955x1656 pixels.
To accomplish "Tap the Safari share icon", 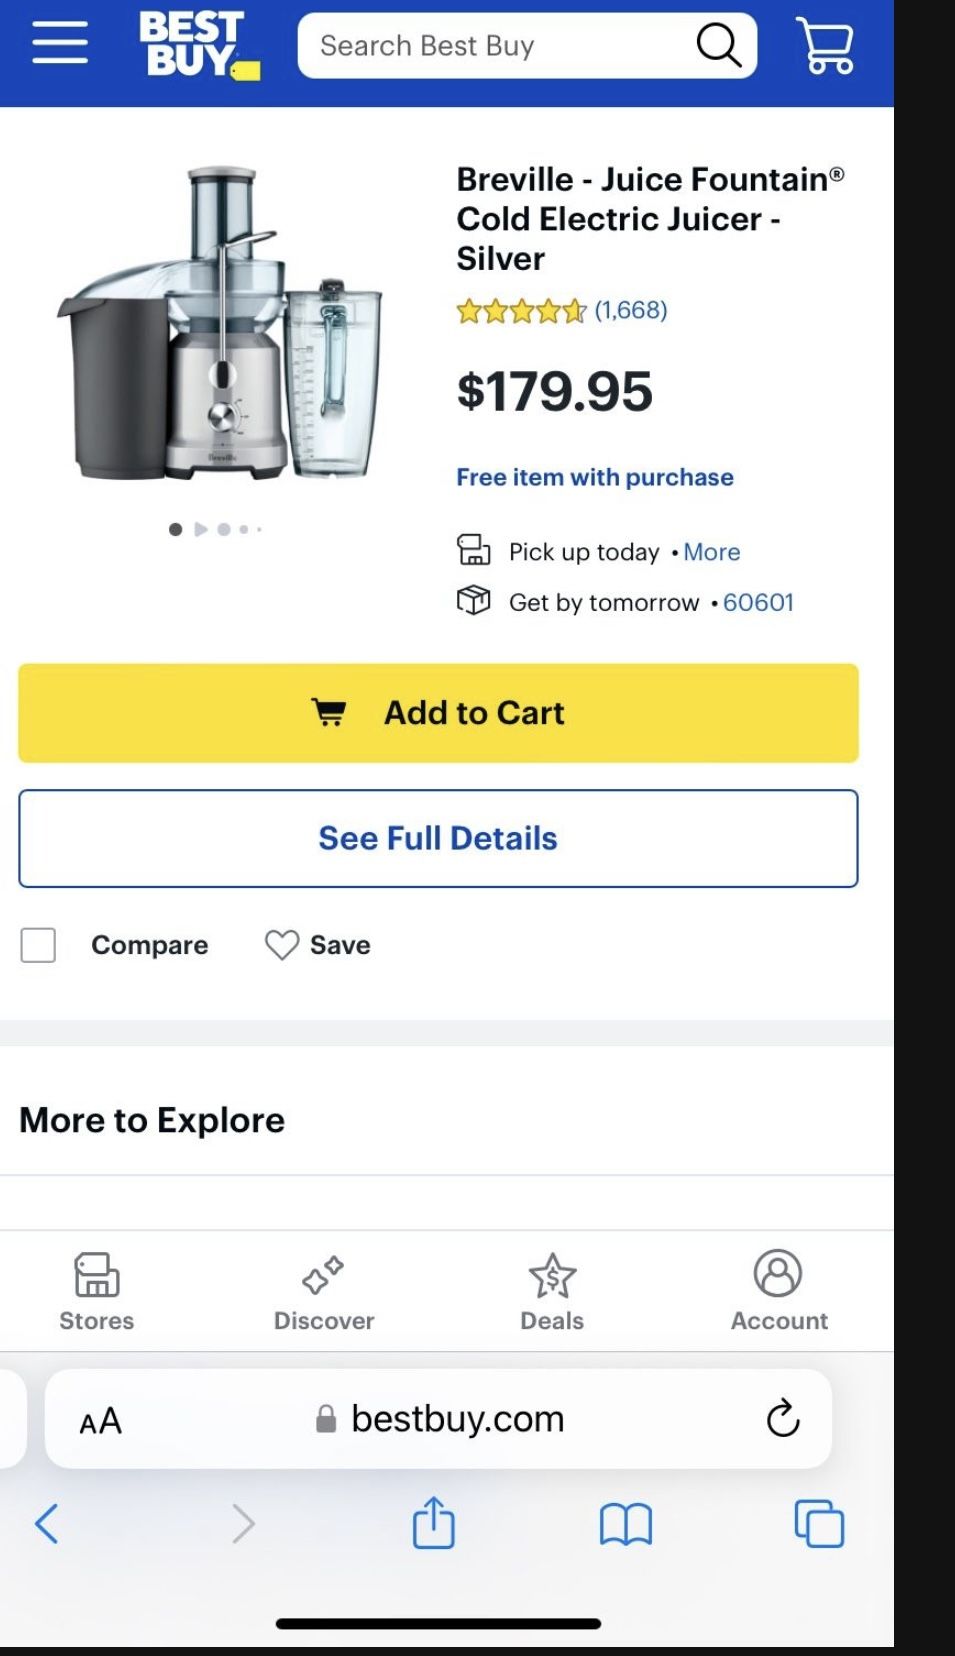I will click(433, 1523).
